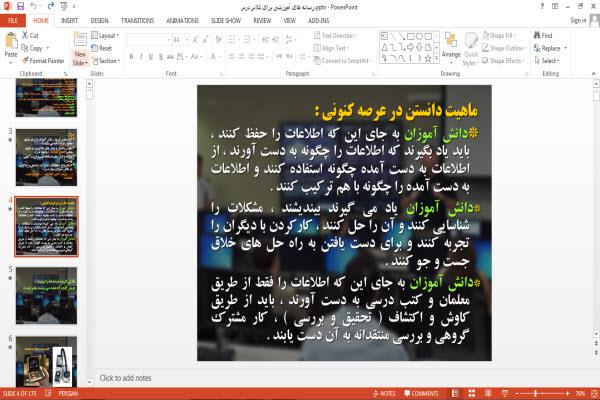600x400 pixels.
Task: Open COMMENTS pane from status bar
Action: (x=421, y=393)
